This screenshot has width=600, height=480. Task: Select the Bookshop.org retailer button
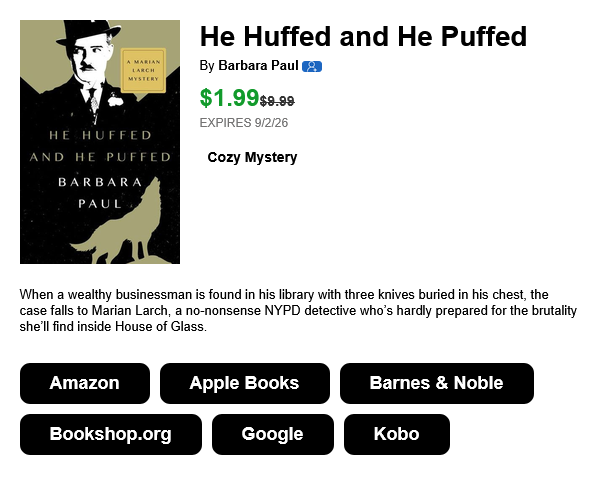pyautogui.click(x=111, y=434)
